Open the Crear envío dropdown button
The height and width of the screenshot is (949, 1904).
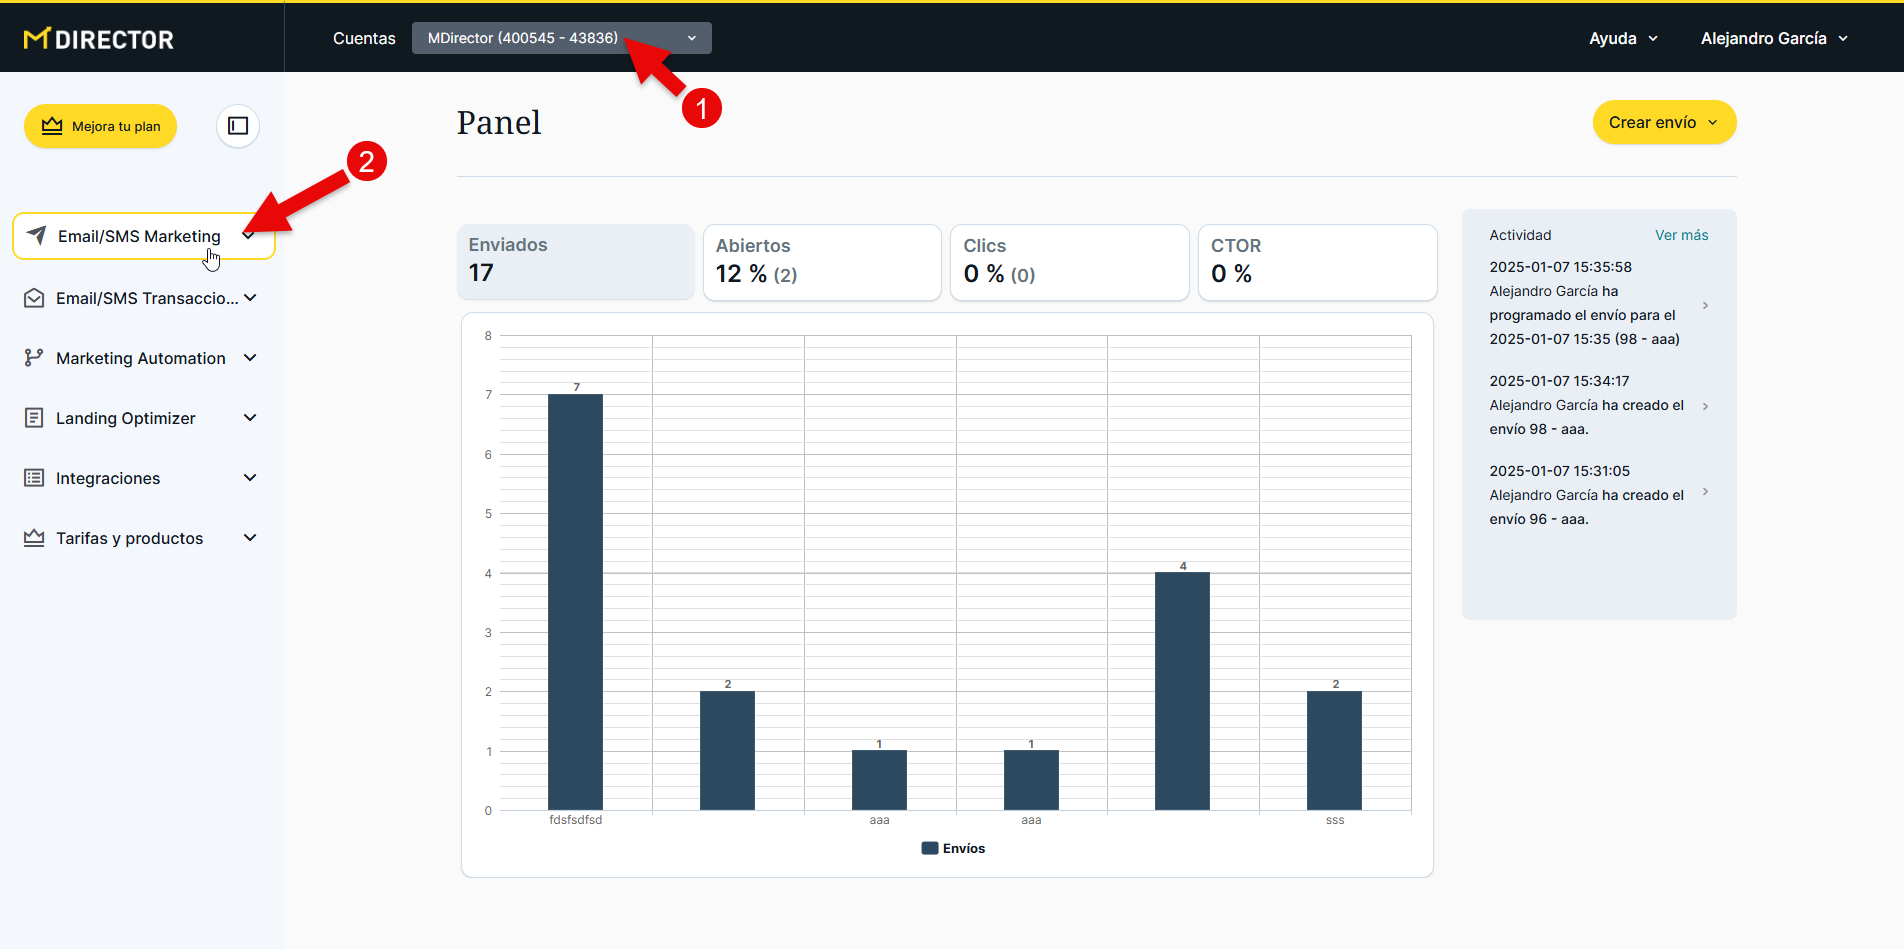click(1664, 122)
